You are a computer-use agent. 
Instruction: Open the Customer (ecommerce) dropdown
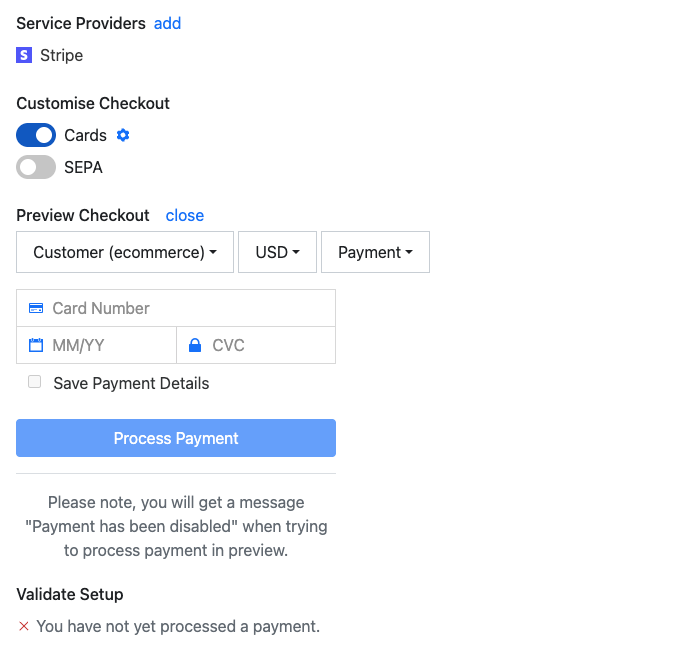(x=125, y=252)
